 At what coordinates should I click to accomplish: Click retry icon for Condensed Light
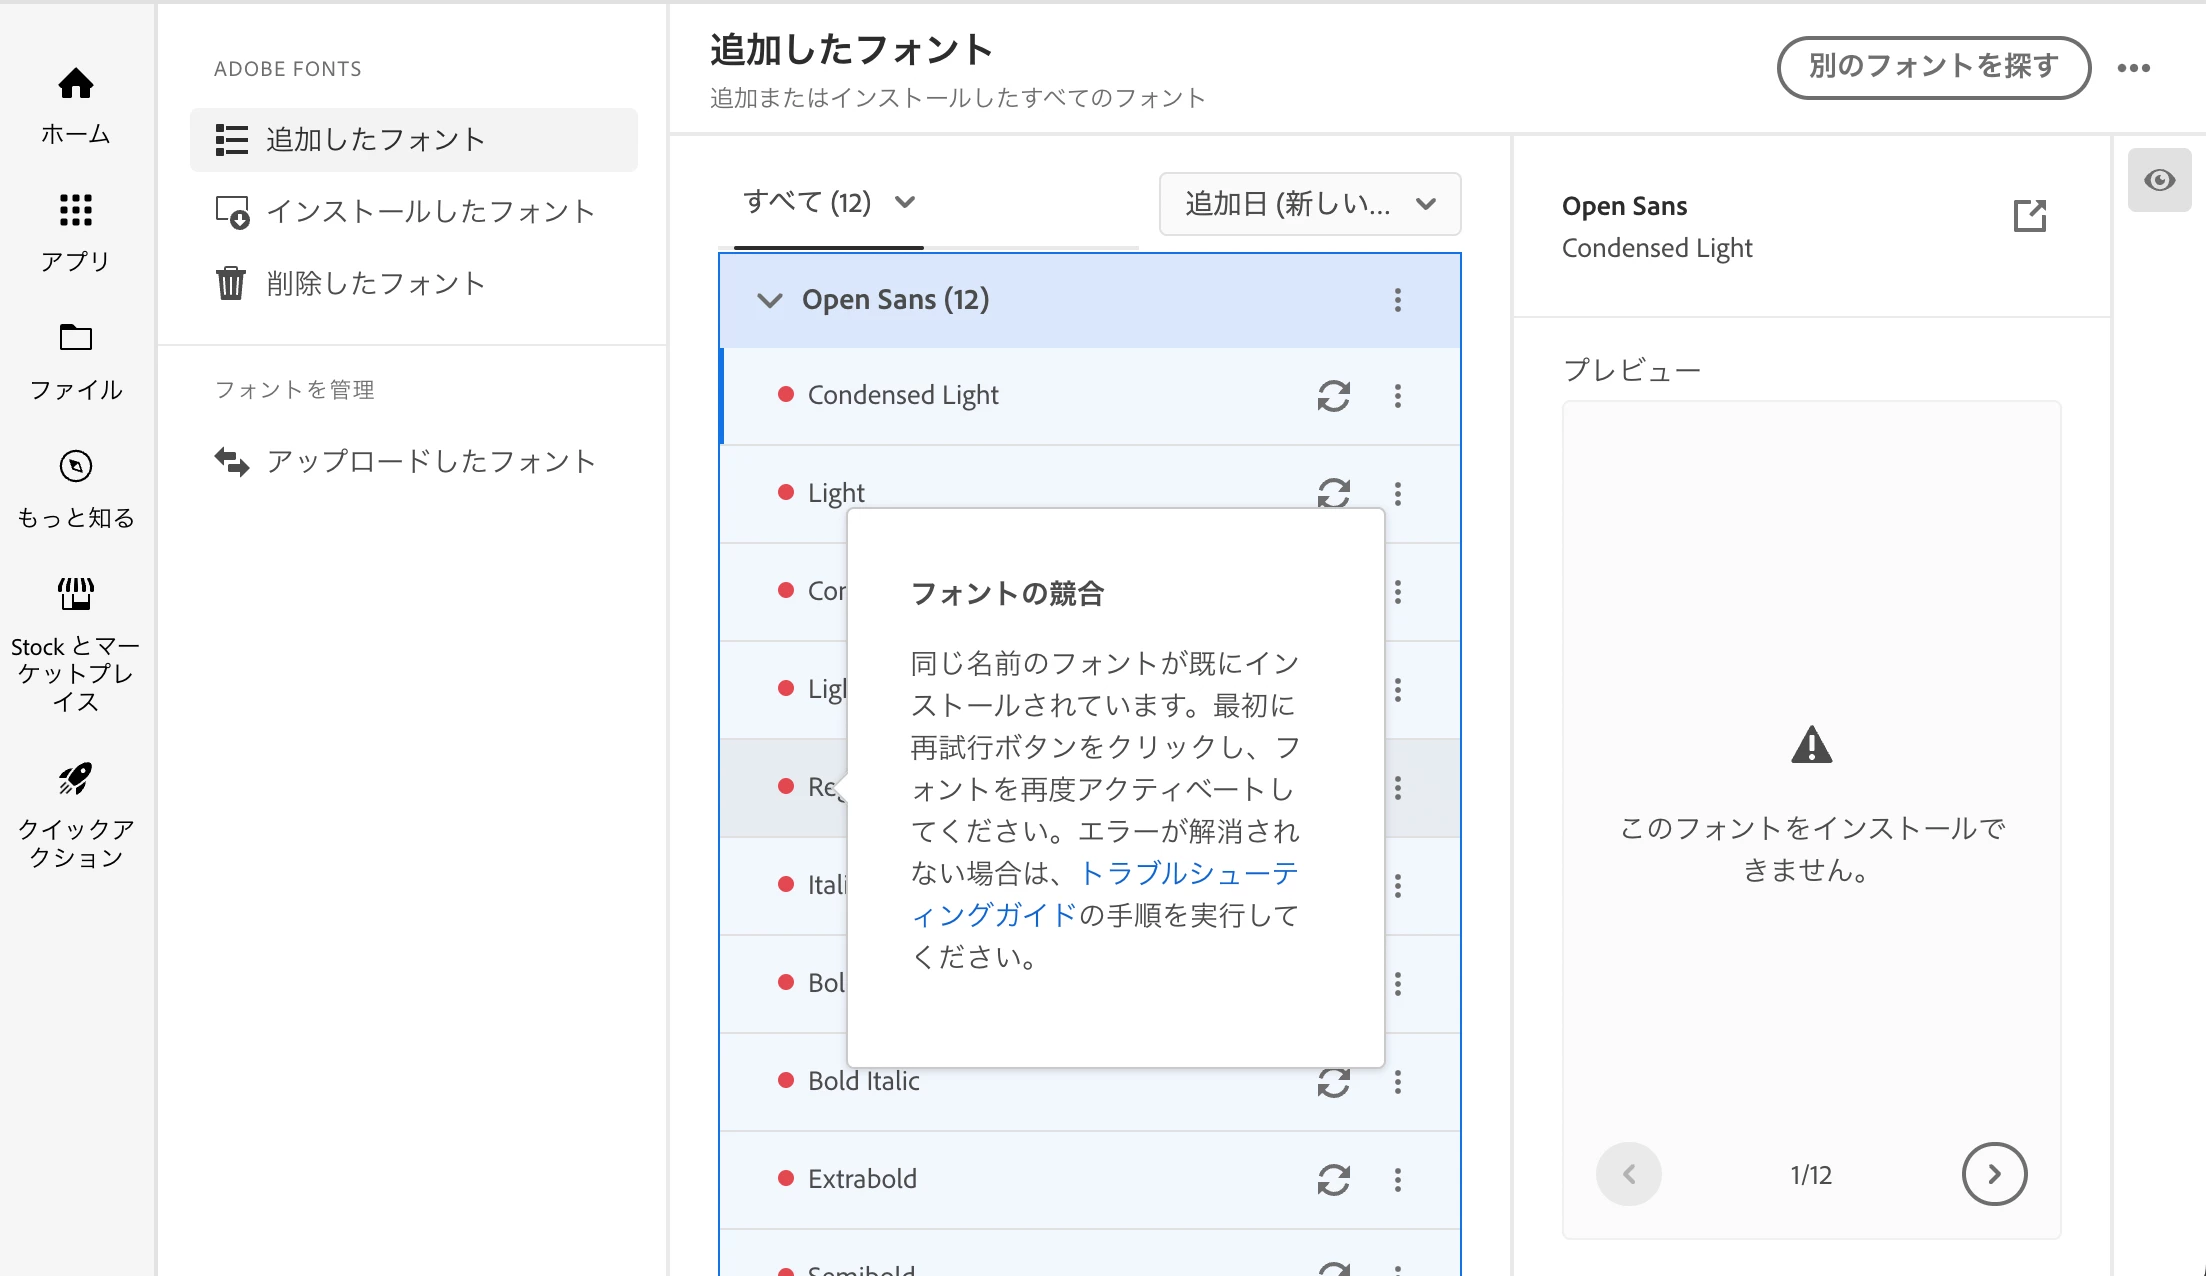1333,396
